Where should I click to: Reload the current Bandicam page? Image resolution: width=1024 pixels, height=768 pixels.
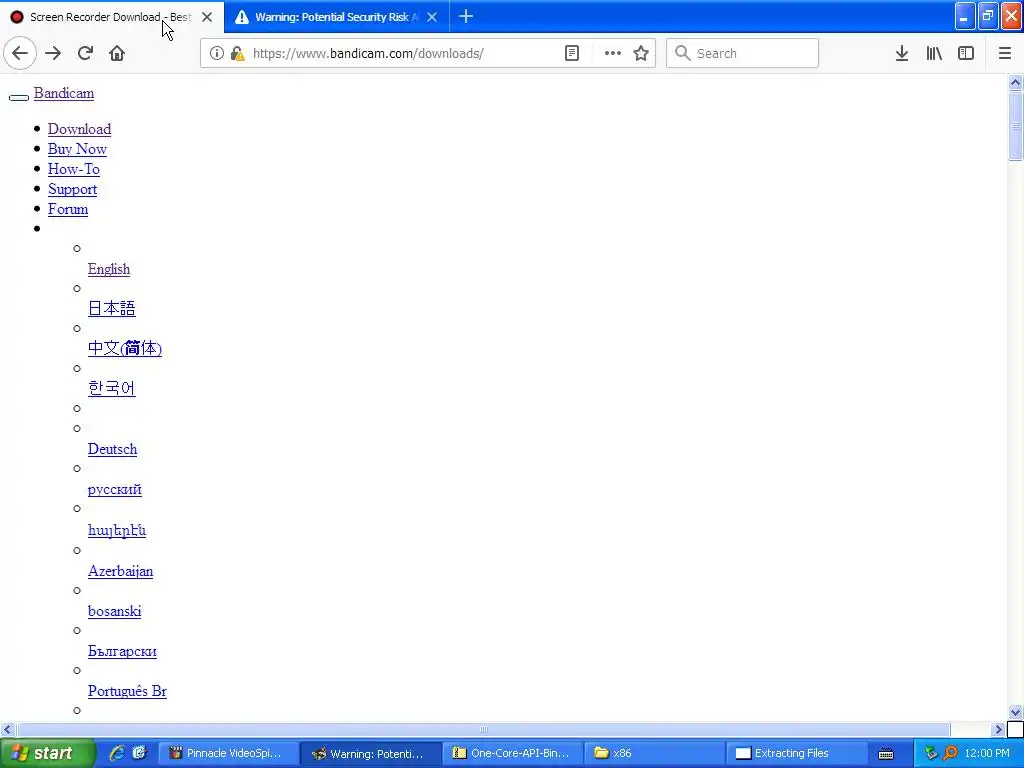point(85,54)
